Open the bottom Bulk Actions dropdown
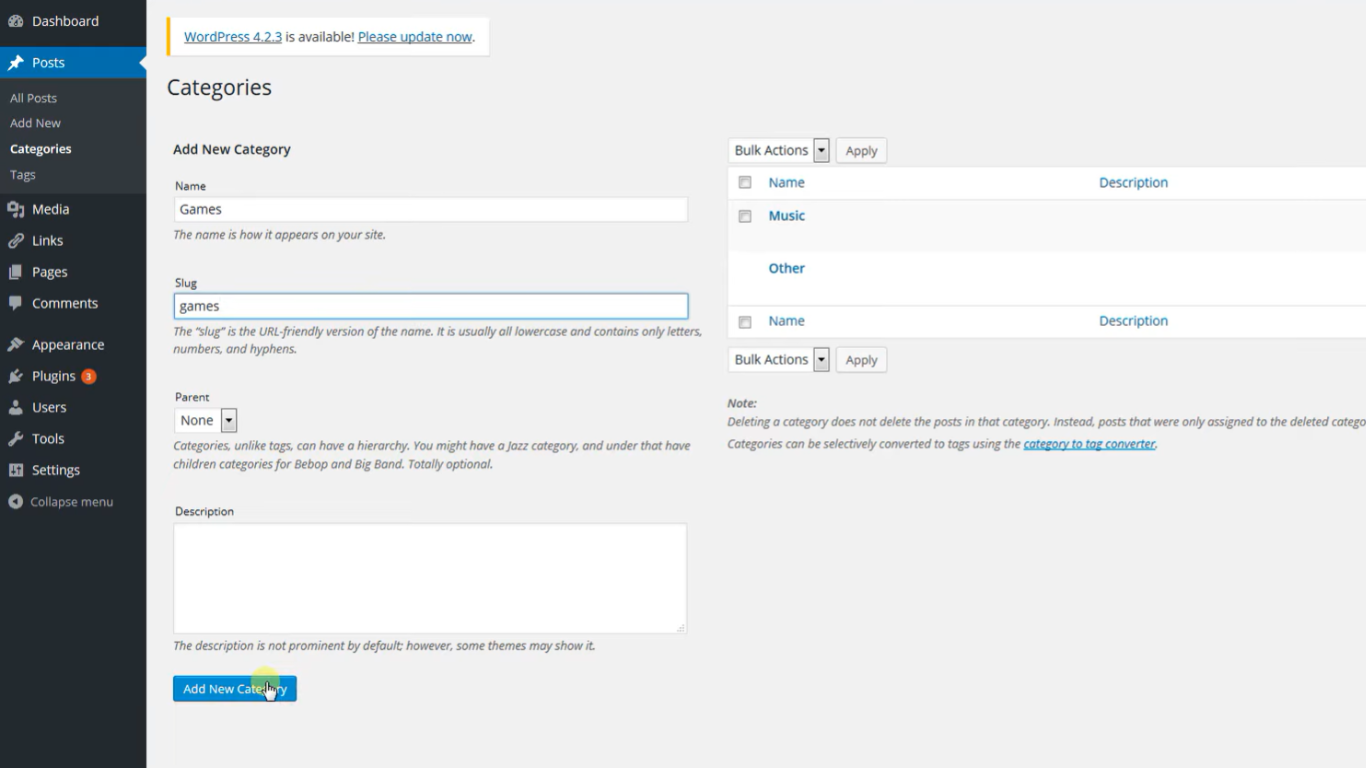Viewport: 1366px width, 768px height. tap(779, 360)
